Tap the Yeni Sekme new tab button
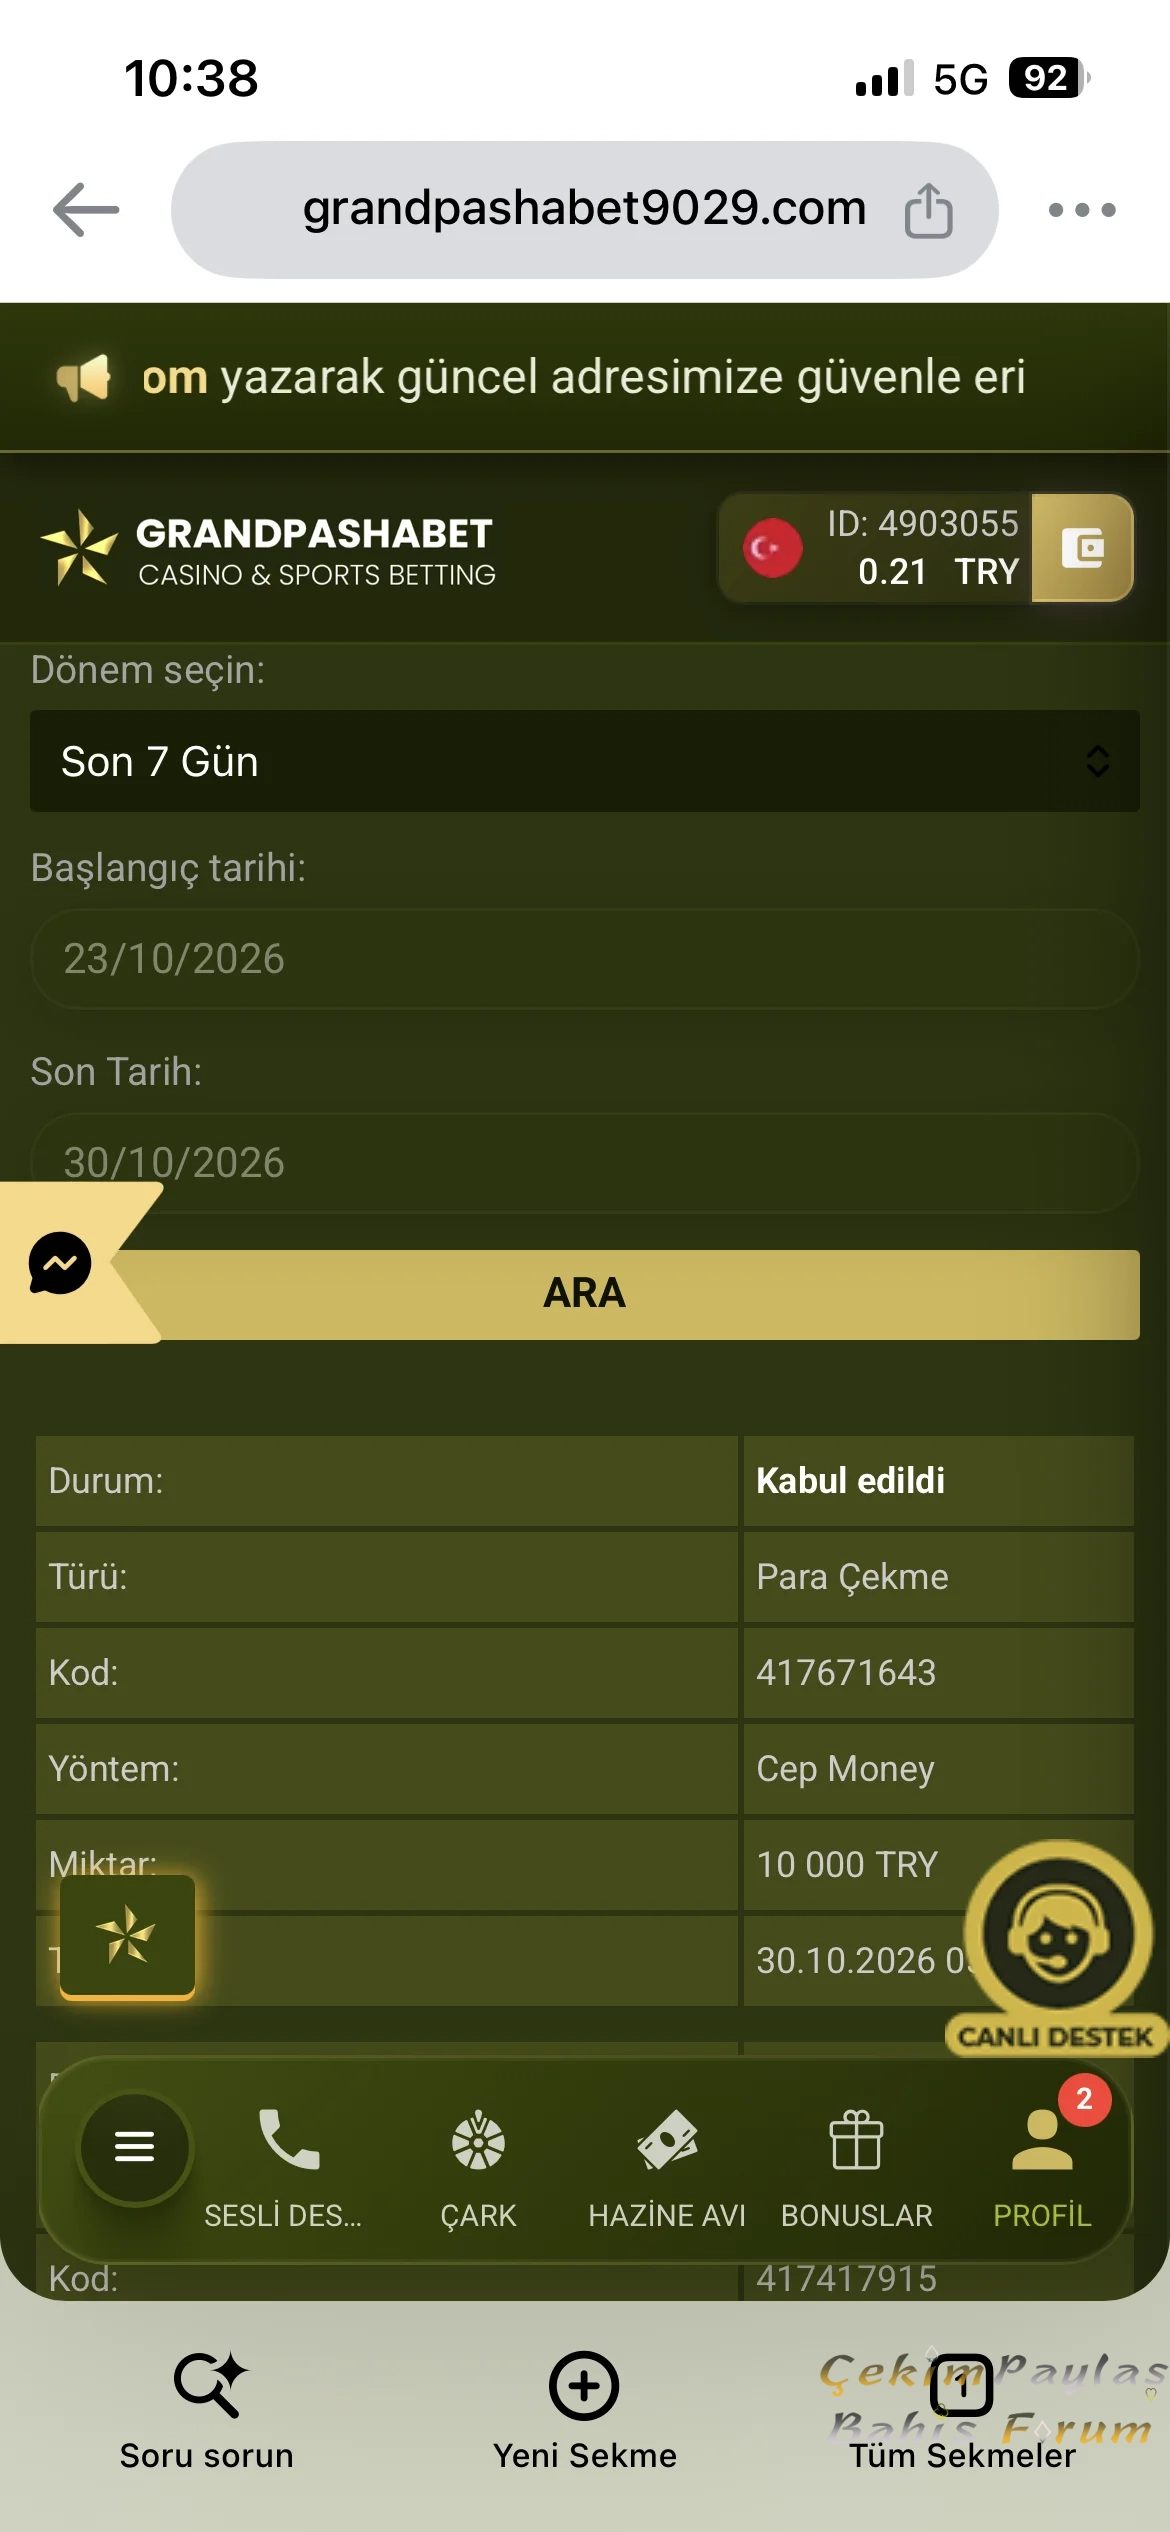The width and height of the screenshot is (1170, 2532). click(585, 2412)
